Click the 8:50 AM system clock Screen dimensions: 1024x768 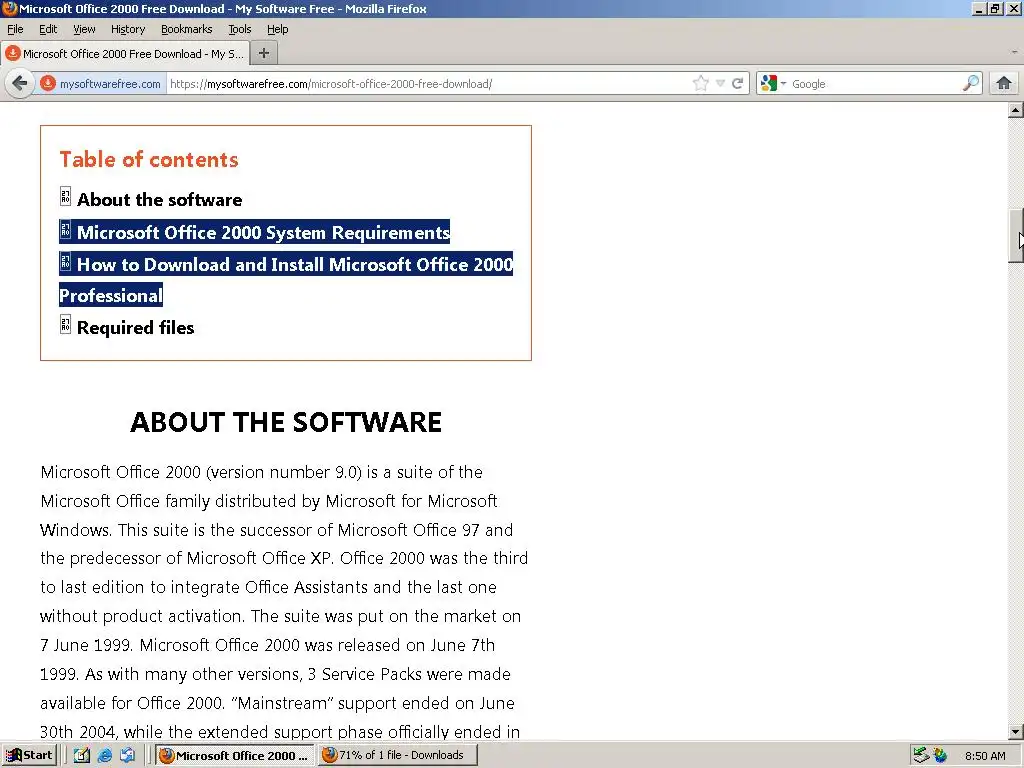pyautogui.click(x=985, y=756)
